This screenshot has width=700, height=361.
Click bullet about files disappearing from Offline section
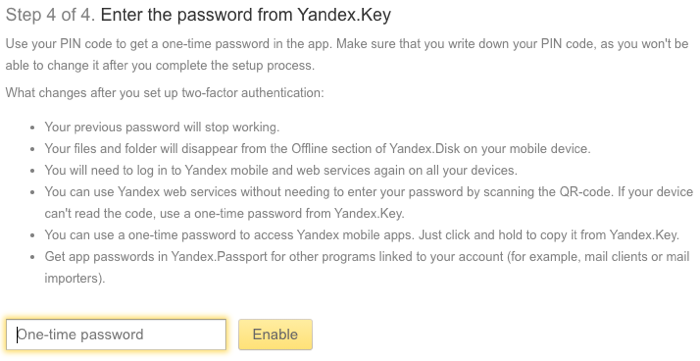click(317, 149)
